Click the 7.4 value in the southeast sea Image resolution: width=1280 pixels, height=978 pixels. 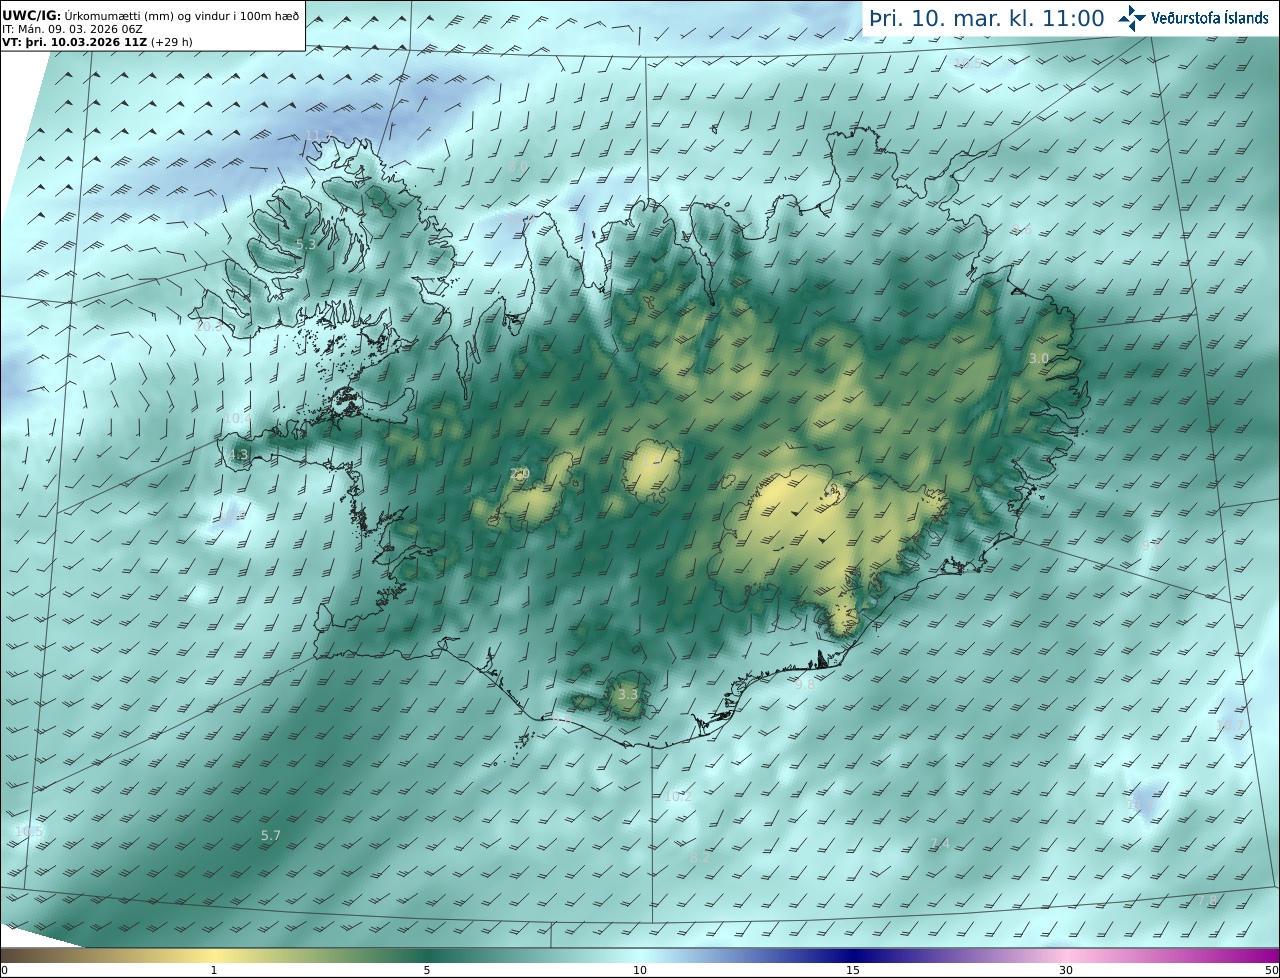point(940,844)
